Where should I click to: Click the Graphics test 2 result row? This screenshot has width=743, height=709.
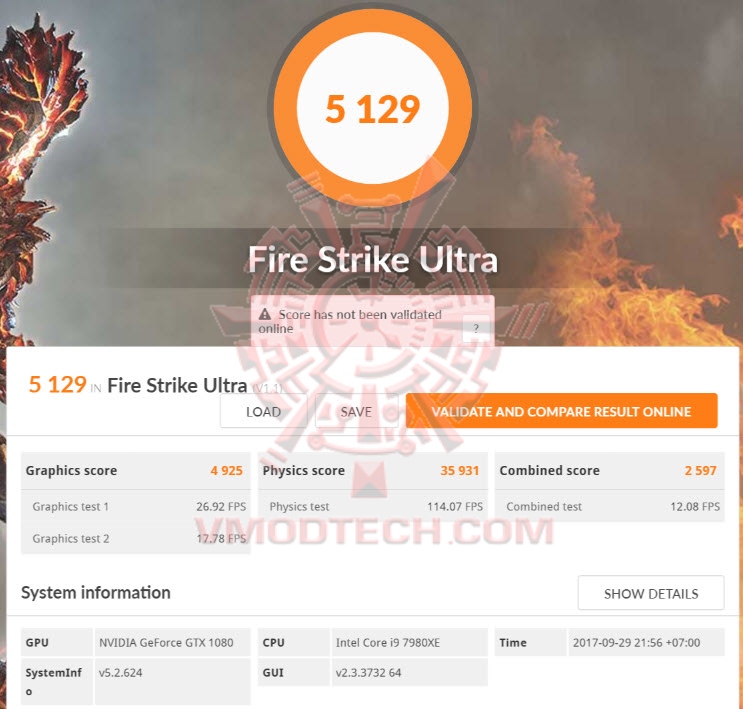pyautogui.click(x=136, y=538)
